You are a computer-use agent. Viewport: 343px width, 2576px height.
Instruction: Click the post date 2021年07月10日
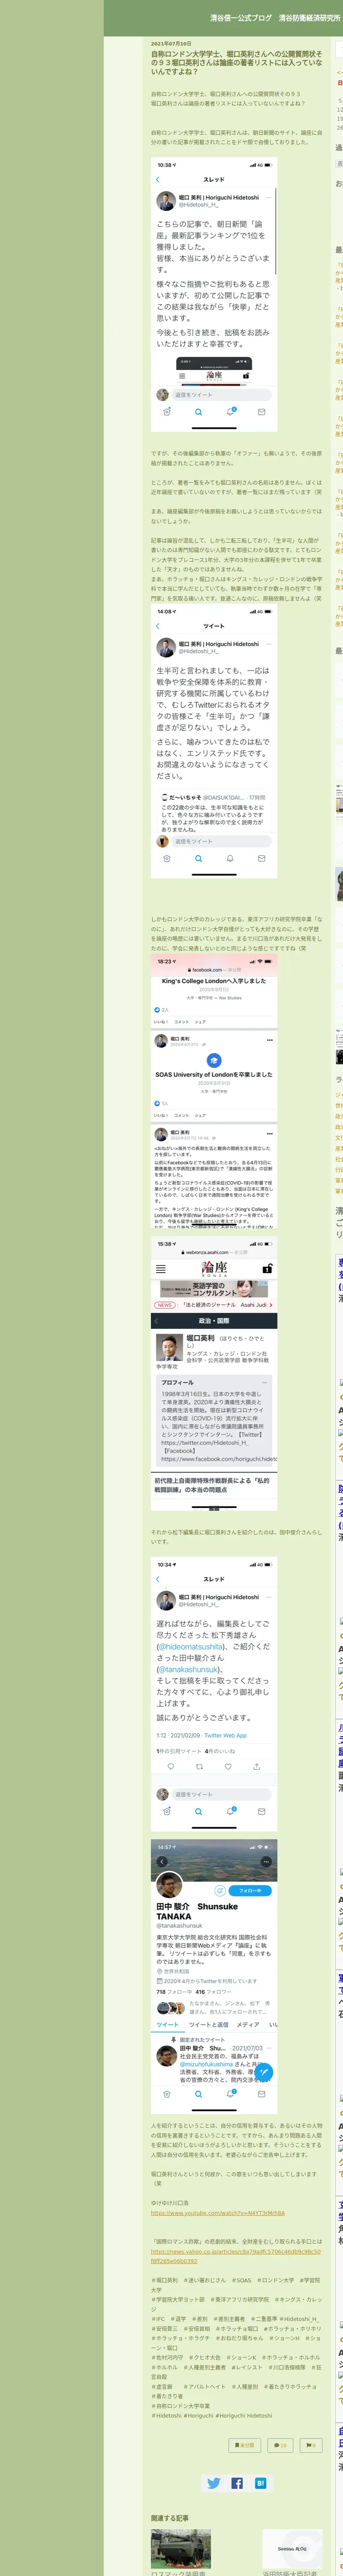[171, 44]
